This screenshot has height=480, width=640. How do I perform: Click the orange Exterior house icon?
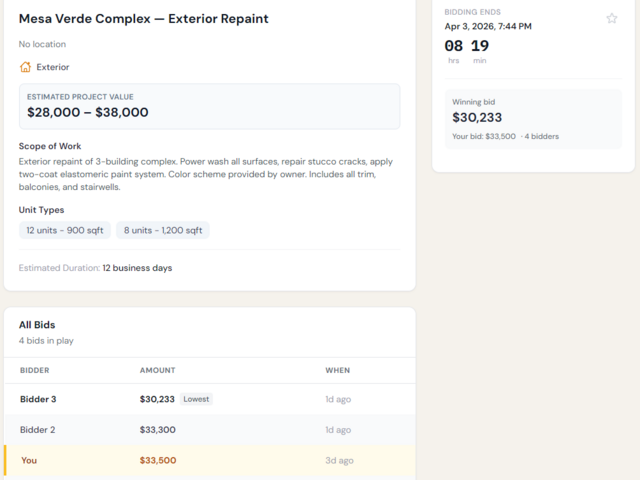25,67
